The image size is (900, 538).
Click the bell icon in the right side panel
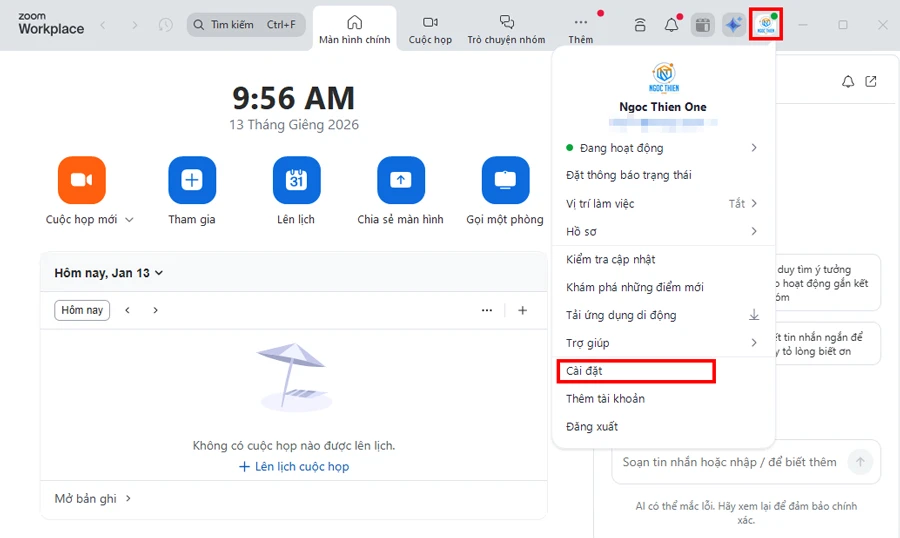[x=848, y=82]
